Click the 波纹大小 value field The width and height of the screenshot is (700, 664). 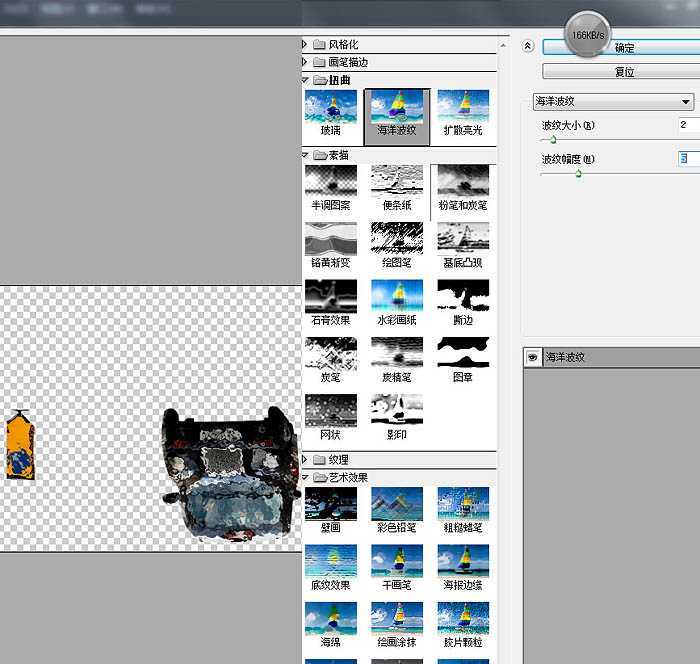pyautogui.click(x=688, y=125)
